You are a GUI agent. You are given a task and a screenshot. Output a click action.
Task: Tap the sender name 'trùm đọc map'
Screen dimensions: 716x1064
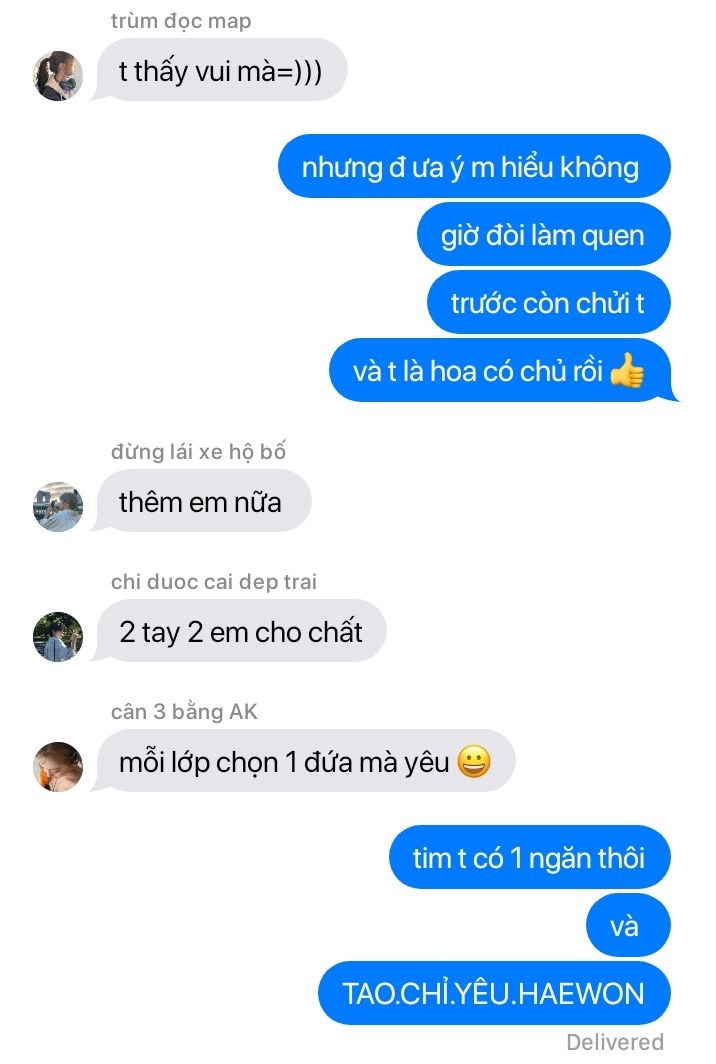click(181, 21)
